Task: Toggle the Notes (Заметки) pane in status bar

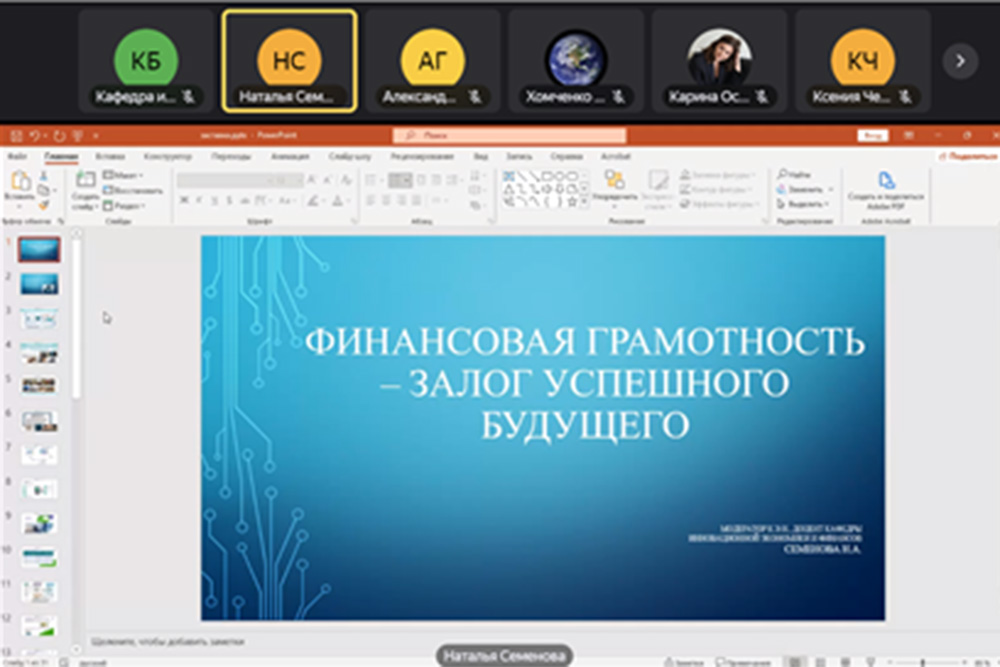Action: [688, 661]
